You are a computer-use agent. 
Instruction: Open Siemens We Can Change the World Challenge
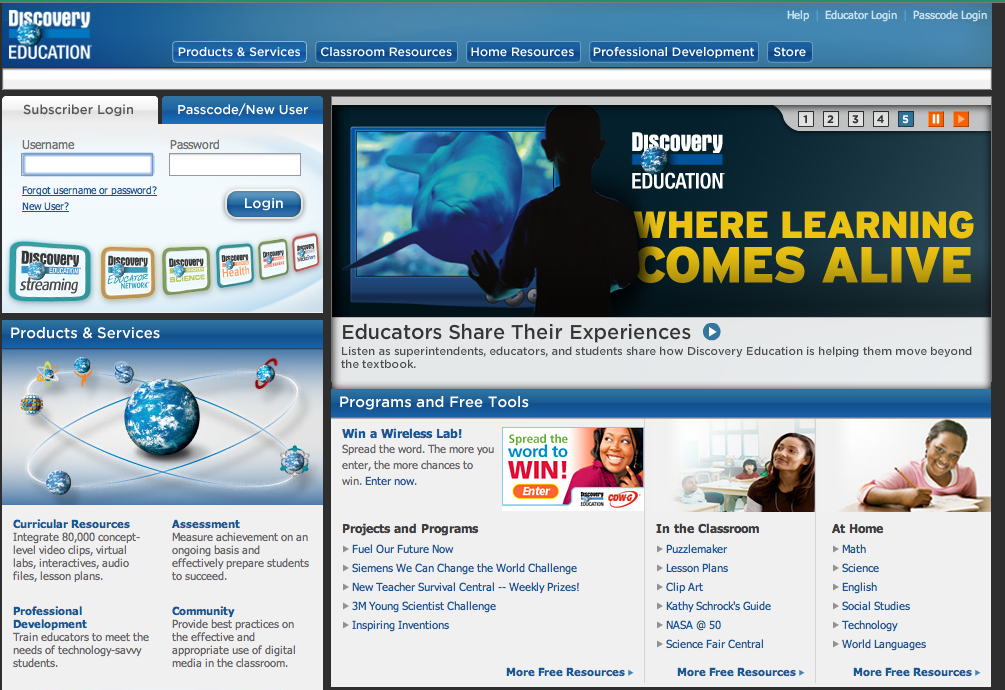pos(464,568)
